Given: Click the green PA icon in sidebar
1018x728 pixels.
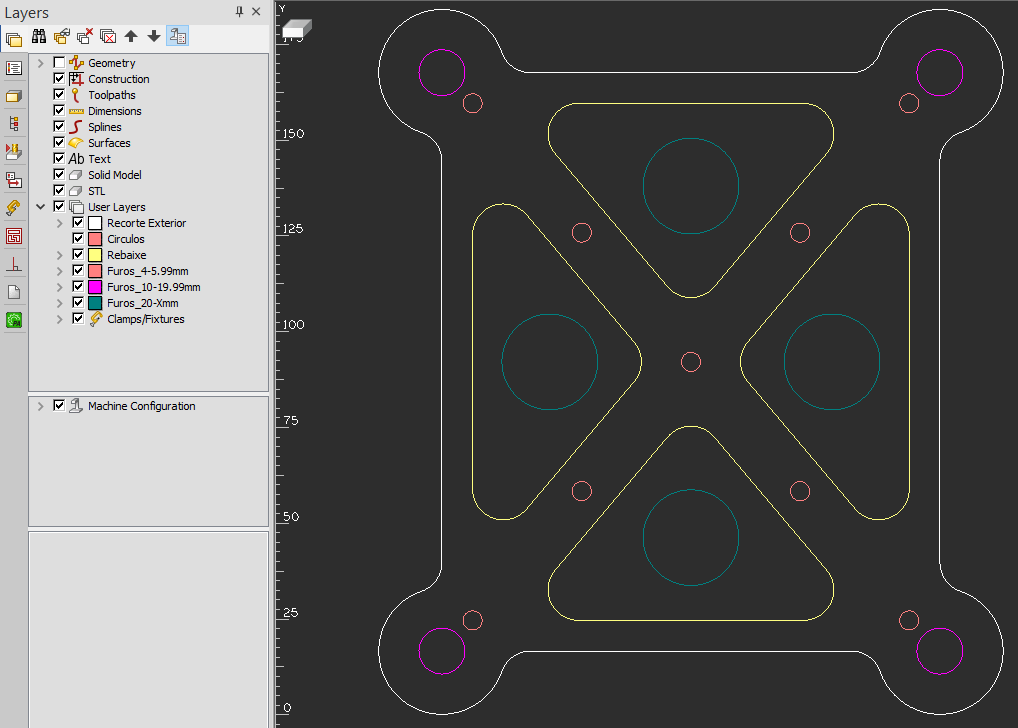Looking at the screenshot, I should [14, 320].
